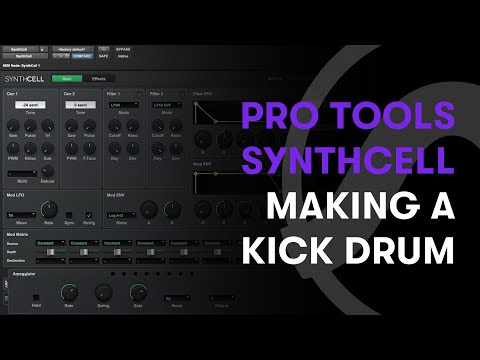Viewport: 480px width, 360px height.
Task: Click the Filter 2 Reso knob
Action: click(176, 126)
